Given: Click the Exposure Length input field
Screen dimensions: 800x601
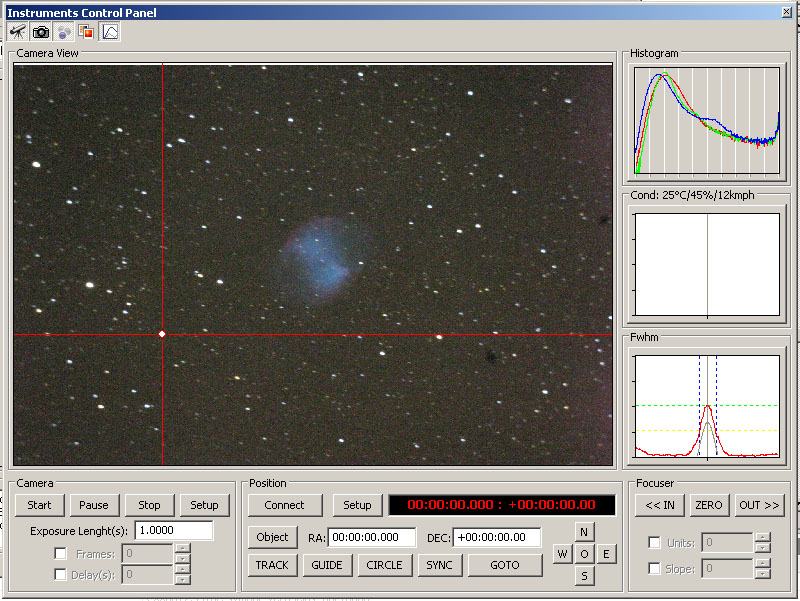Looking at the screenshot, I should [x=173, y=531].
